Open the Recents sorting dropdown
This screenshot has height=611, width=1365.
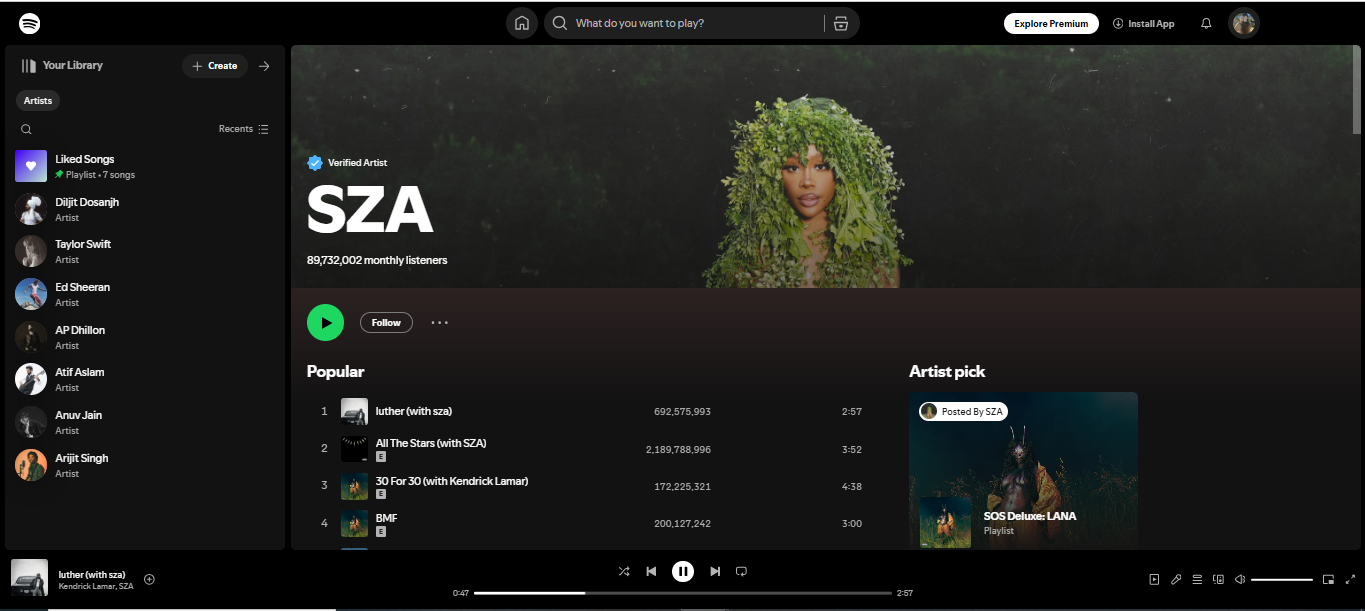(x=243, y=128)
